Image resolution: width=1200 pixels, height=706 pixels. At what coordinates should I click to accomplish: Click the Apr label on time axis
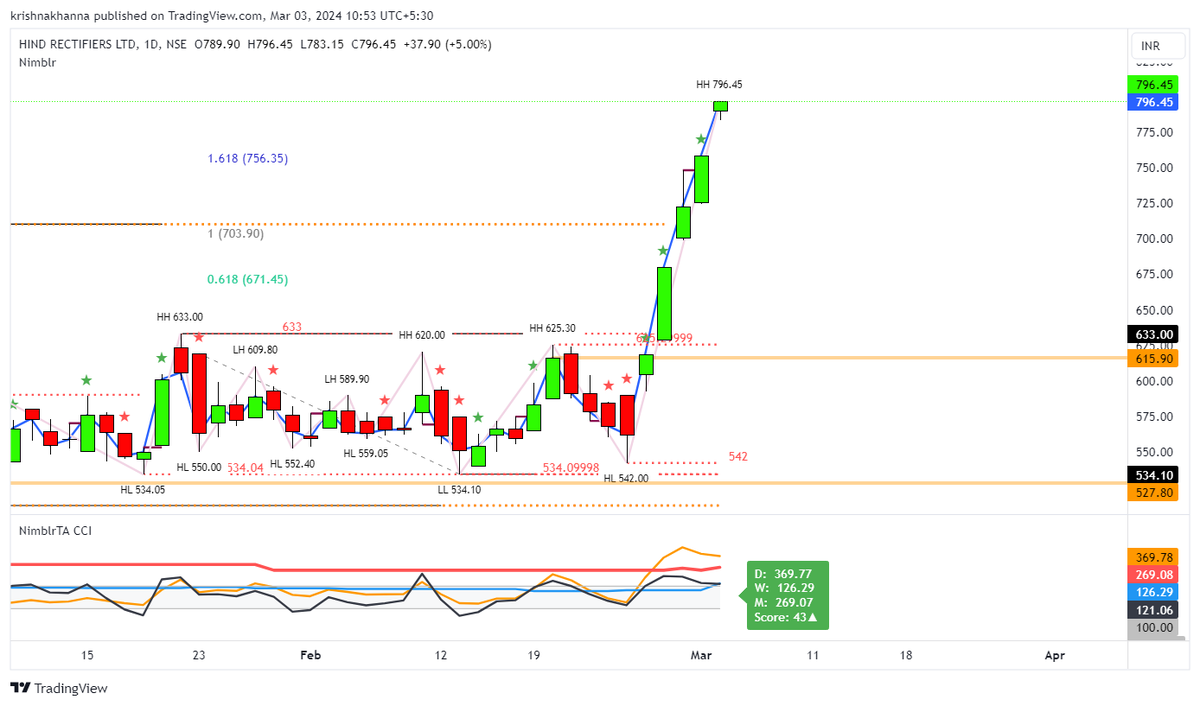pos(1054,655)
